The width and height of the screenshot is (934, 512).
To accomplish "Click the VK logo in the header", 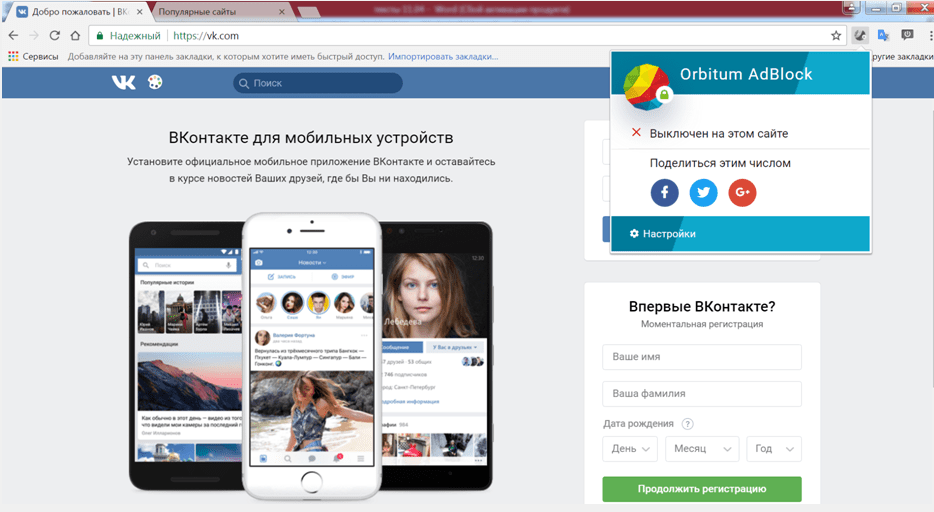I will pos(124,83).
